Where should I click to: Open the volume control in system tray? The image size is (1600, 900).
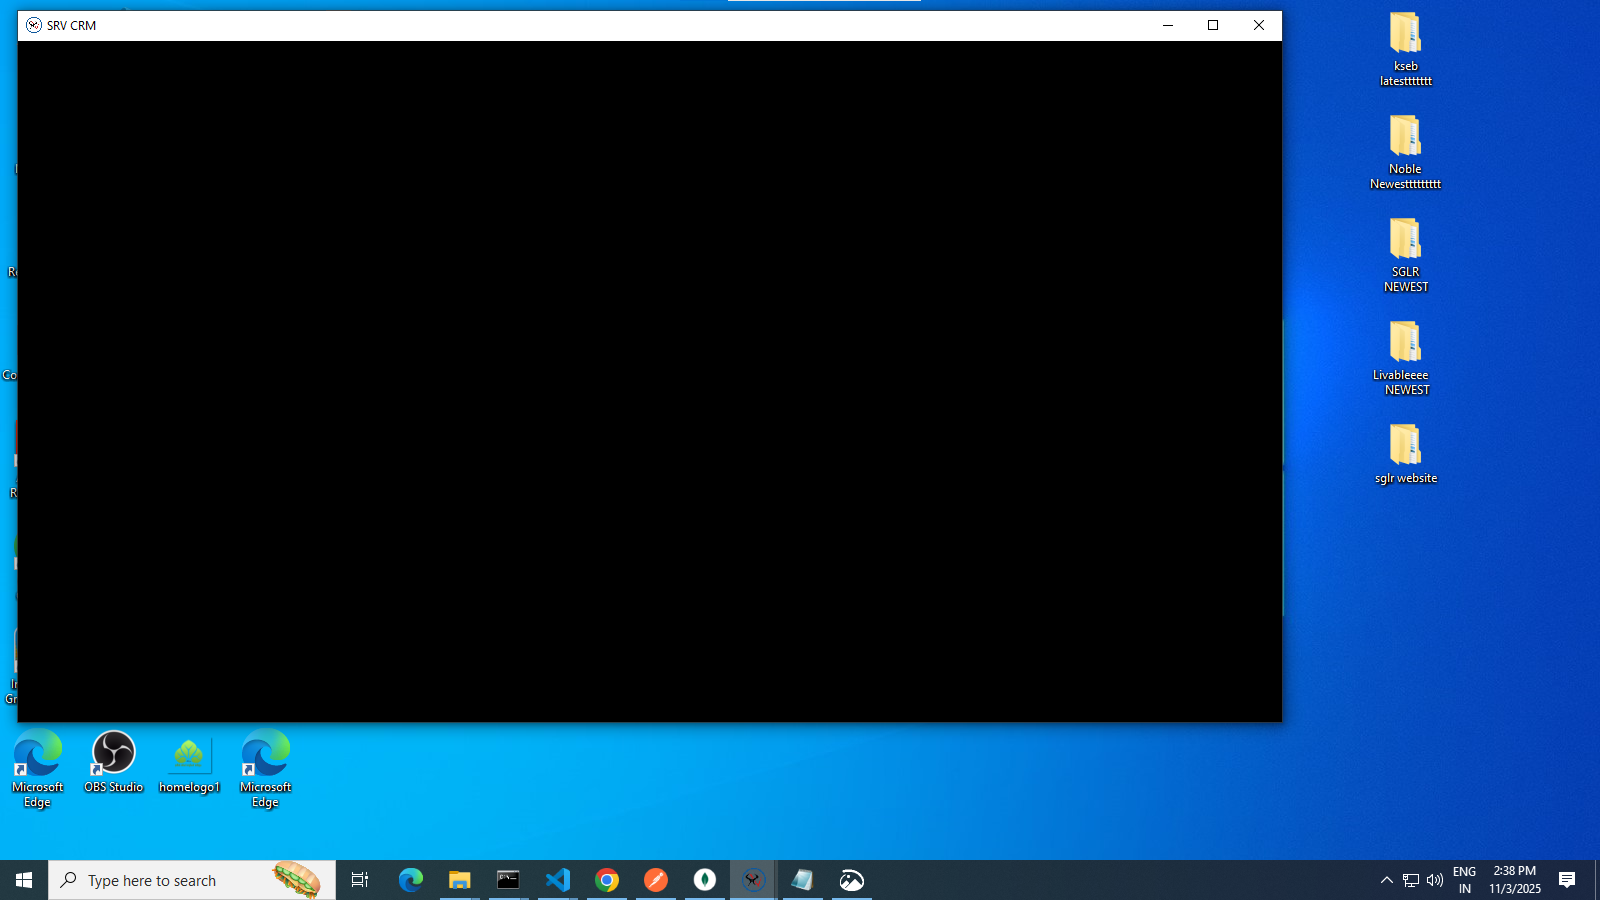coord(1435,880)
